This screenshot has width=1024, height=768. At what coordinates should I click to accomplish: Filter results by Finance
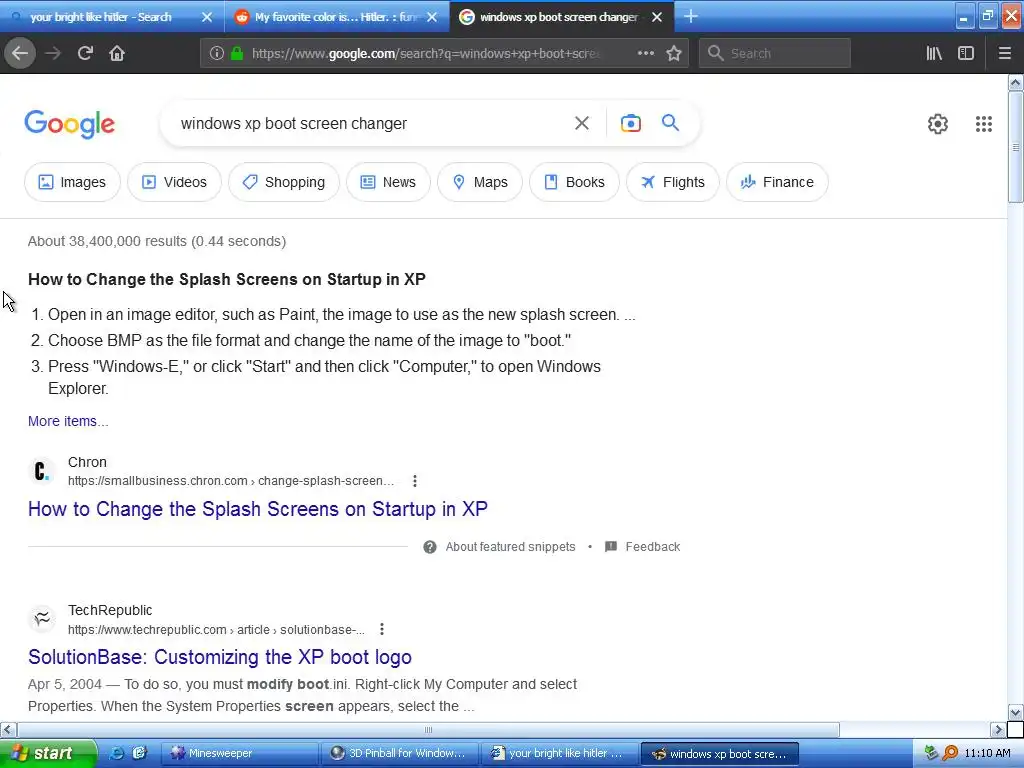point(777,182)
